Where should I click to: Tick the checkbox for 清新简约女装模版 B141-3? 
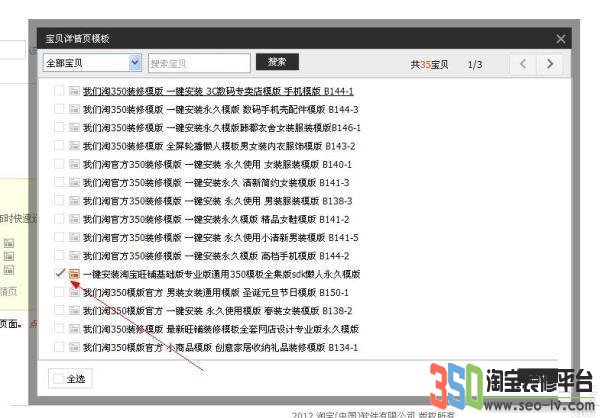point(59,182)
